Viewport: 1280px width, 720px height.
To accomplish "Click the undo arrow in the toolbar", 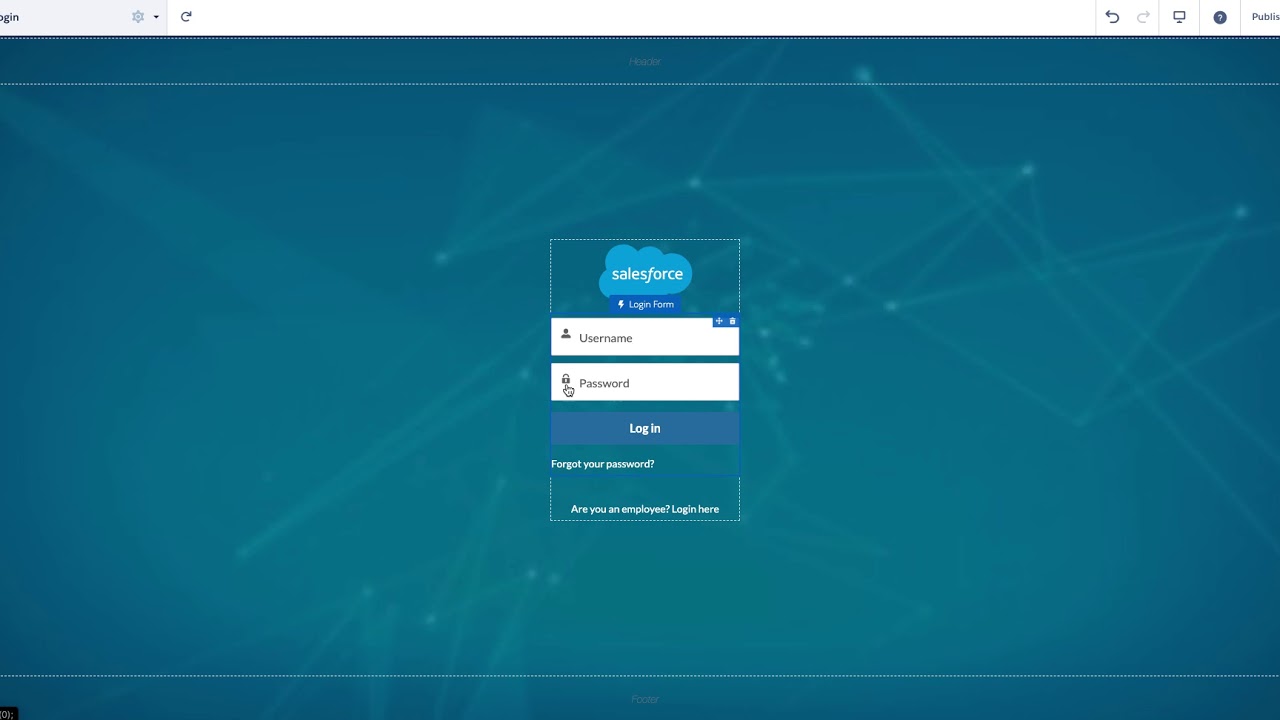I will [x=1112, y=17].
